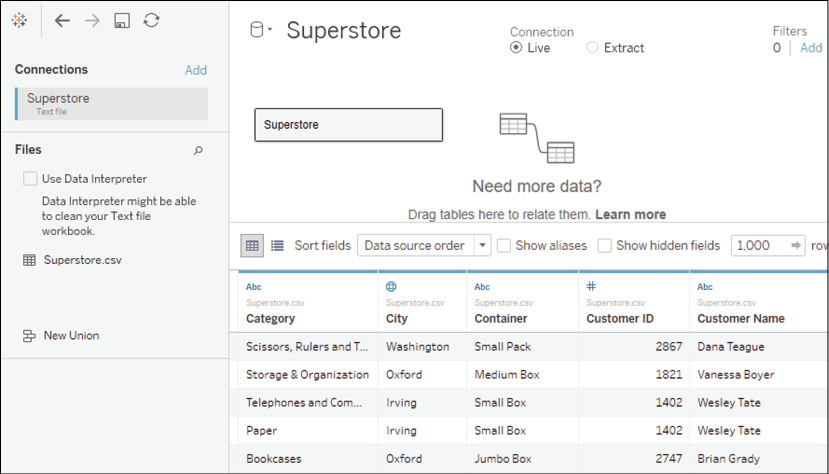The height and width of the screenshot is (474, 829).
Task: Change the Customer Name Abc type icon
Action: pos(705,286)
